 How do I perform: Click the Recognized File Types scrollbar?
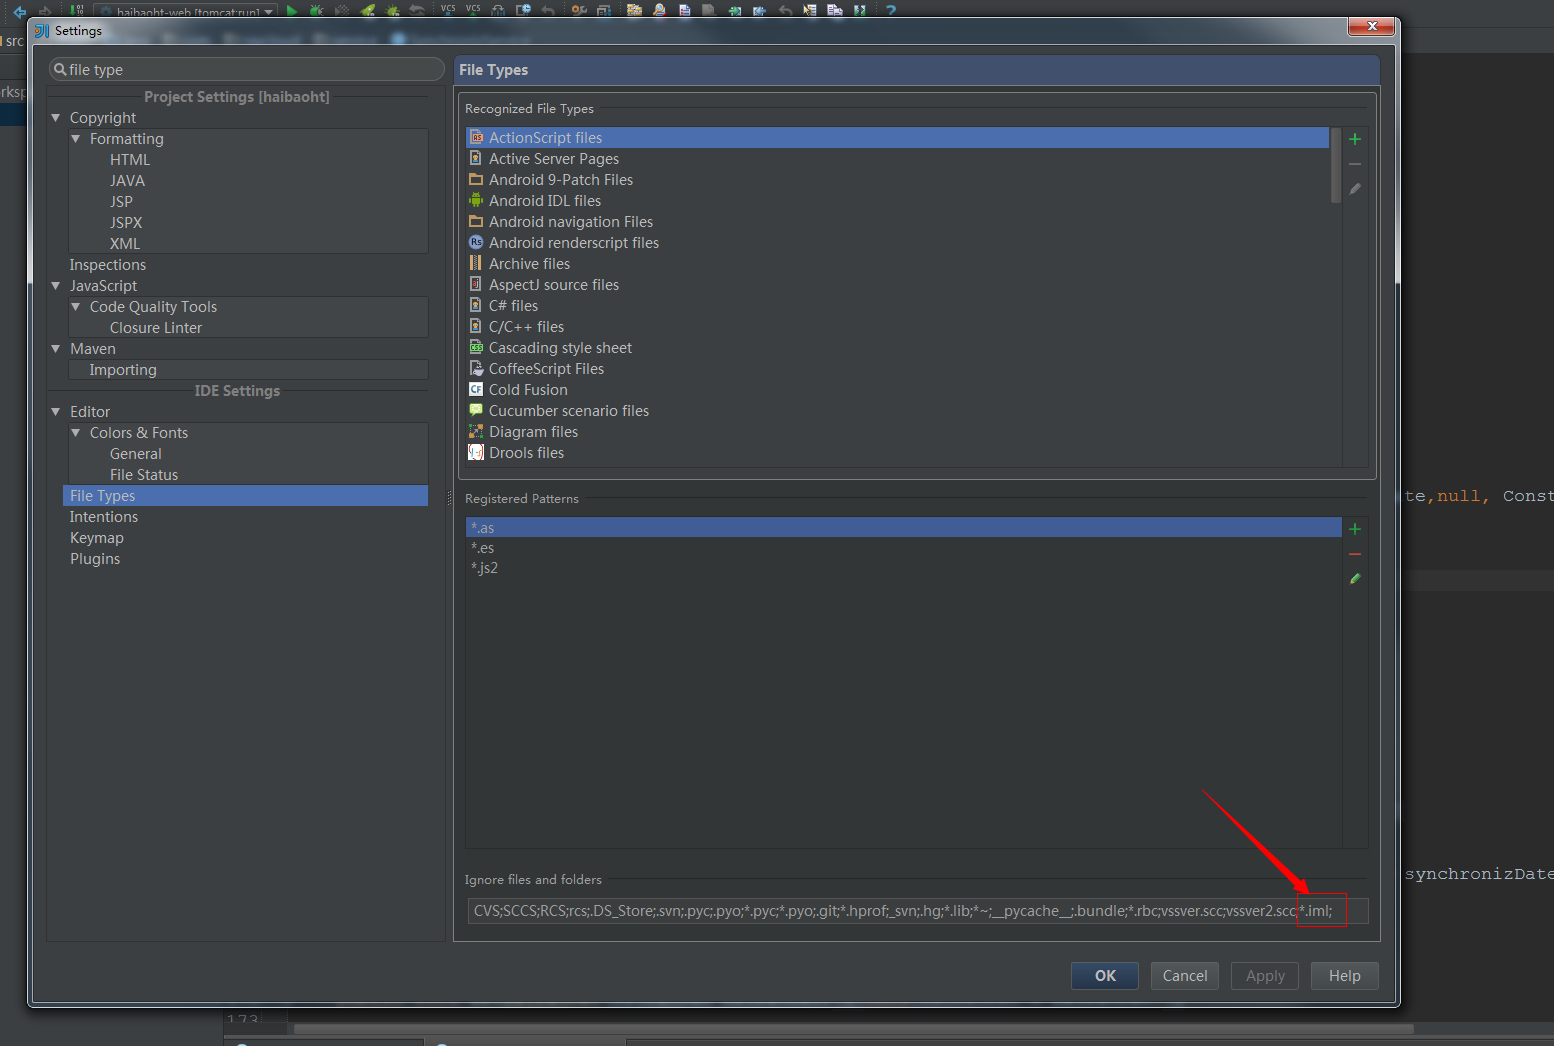[1336, 165]
